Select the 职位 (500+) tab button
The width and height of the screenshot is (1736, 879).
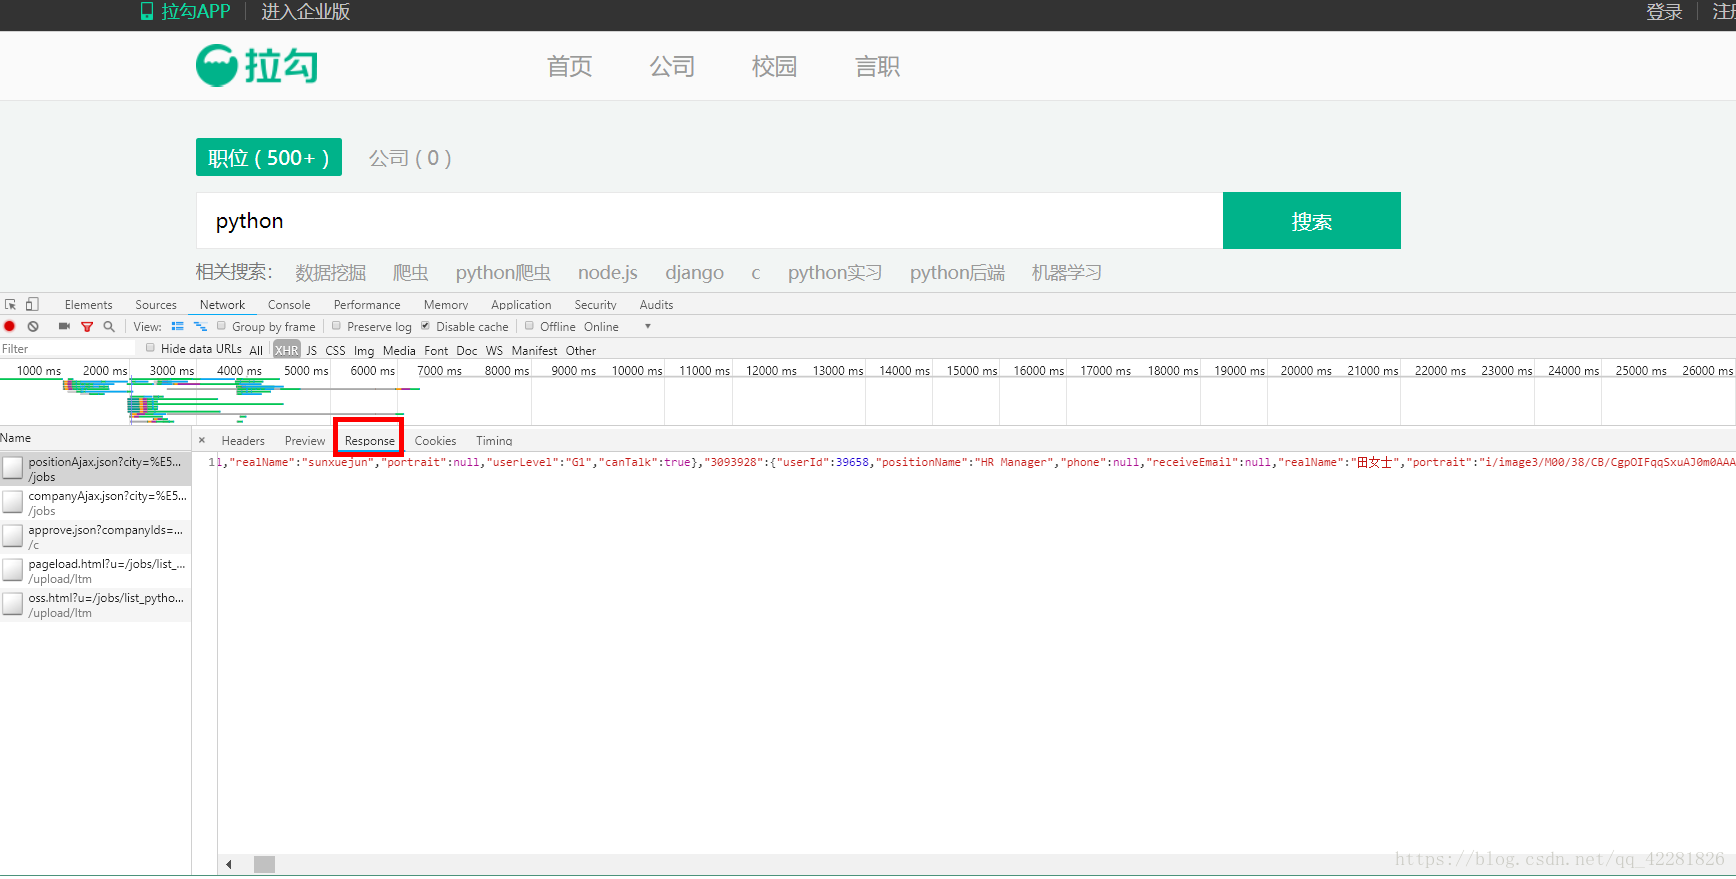pyautogui.click(x=269, y=157)
